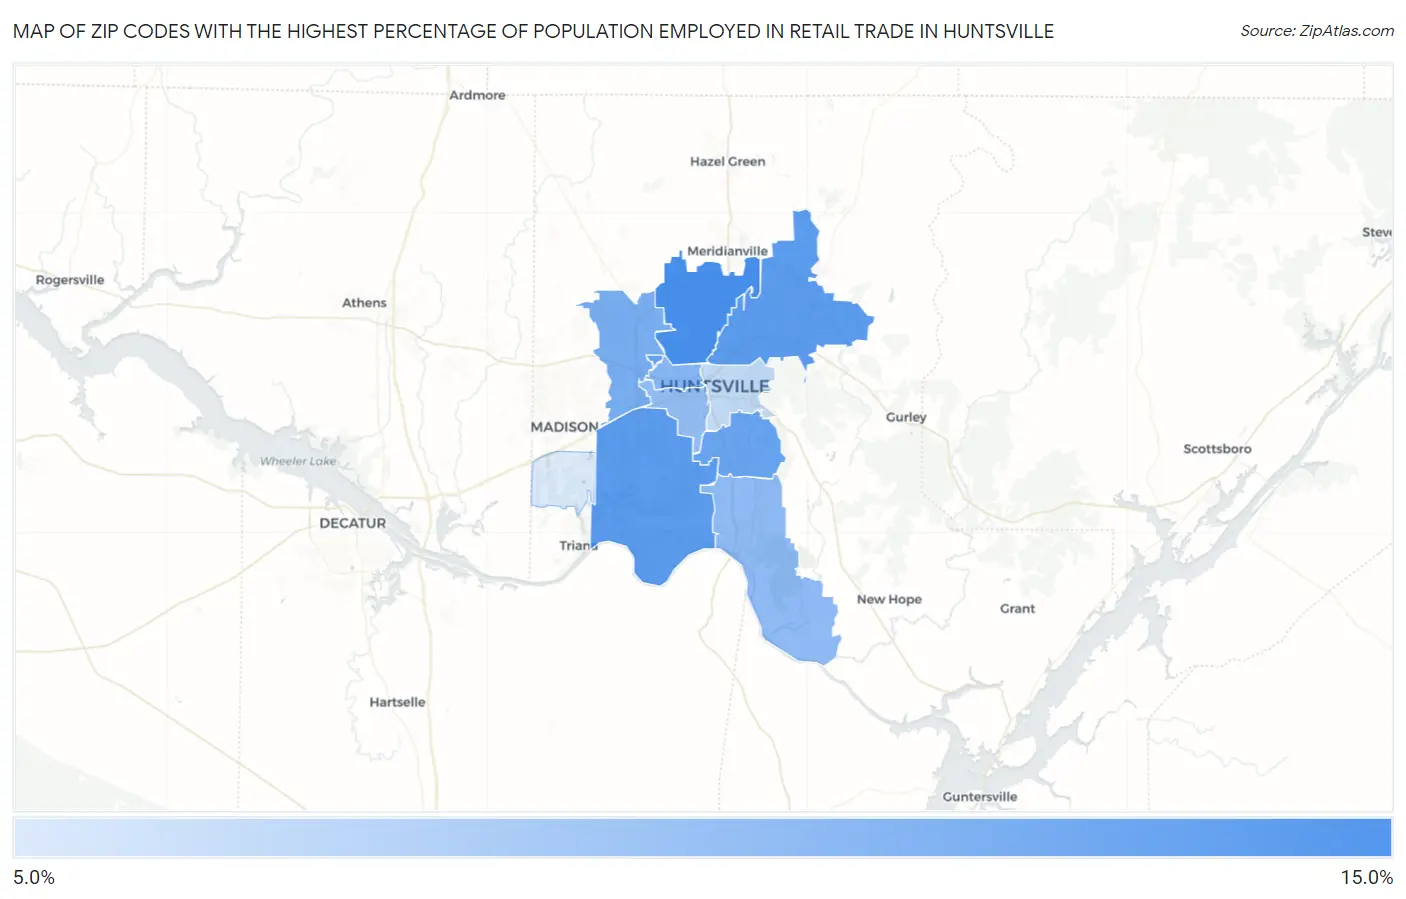Click the Rogersville town label
The width and height of the screenshot is (1406, 899).
tap(70, 280)
